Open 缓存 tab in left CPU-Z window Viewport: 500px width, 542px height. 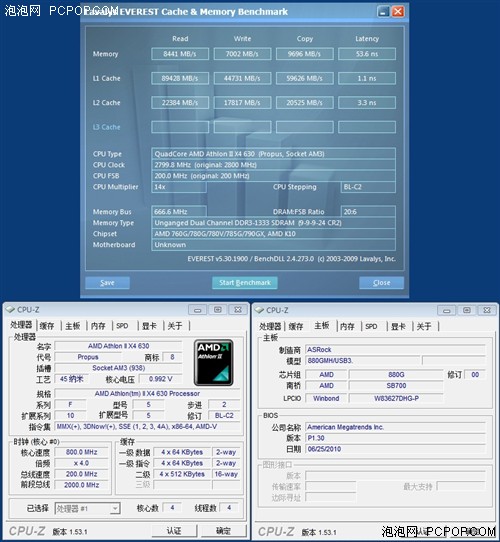47,326
